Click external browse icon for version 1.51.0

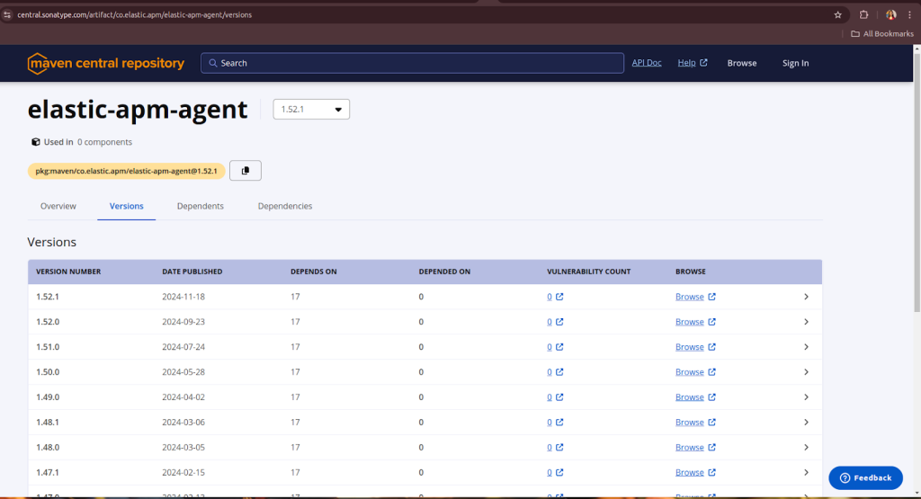tap(712, 347)
